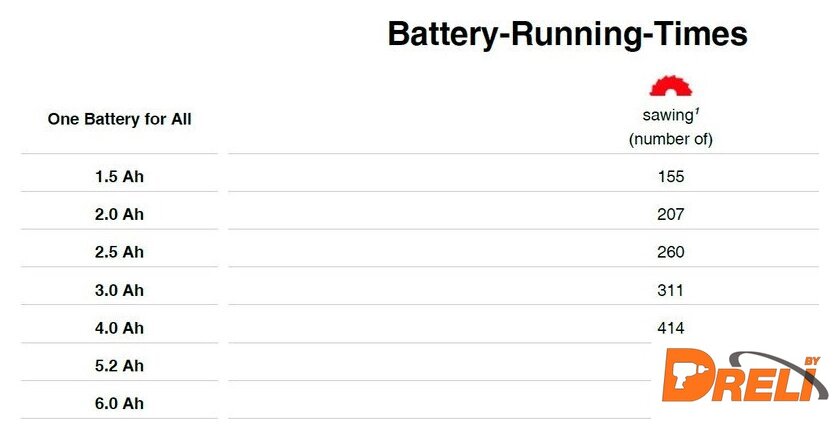The image size is (839, 439).
Task: Click the sawing value 155
Action: (x=671, y=176)
